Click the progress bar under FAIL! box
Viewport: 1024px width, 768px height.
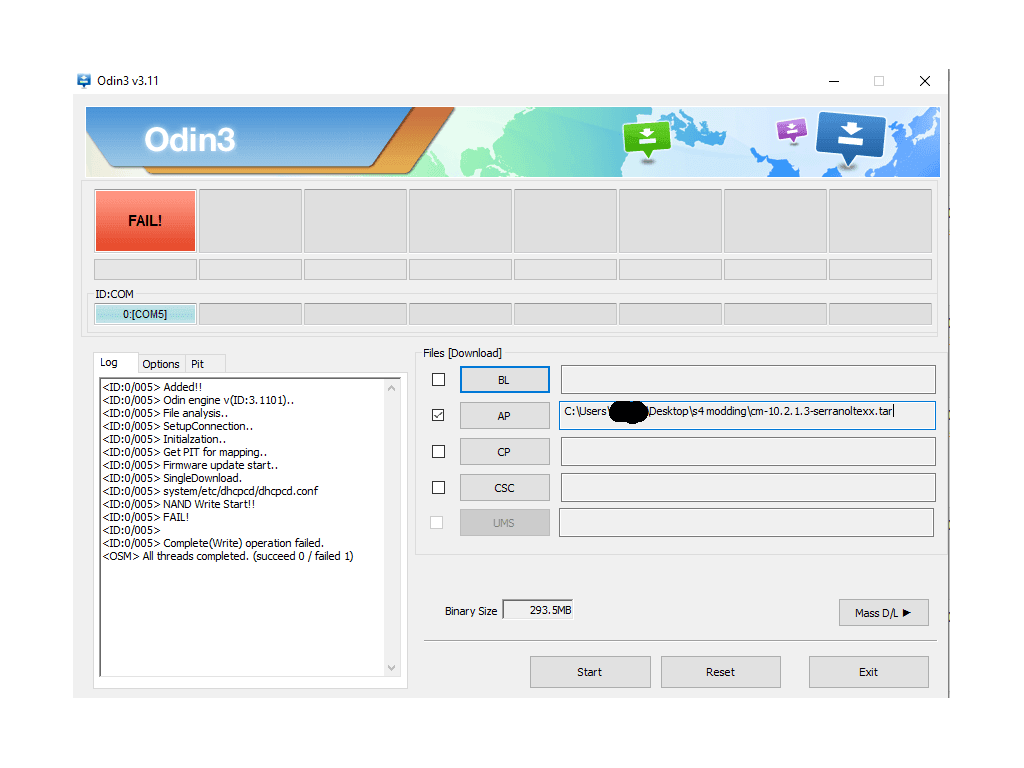click(145, 269)
